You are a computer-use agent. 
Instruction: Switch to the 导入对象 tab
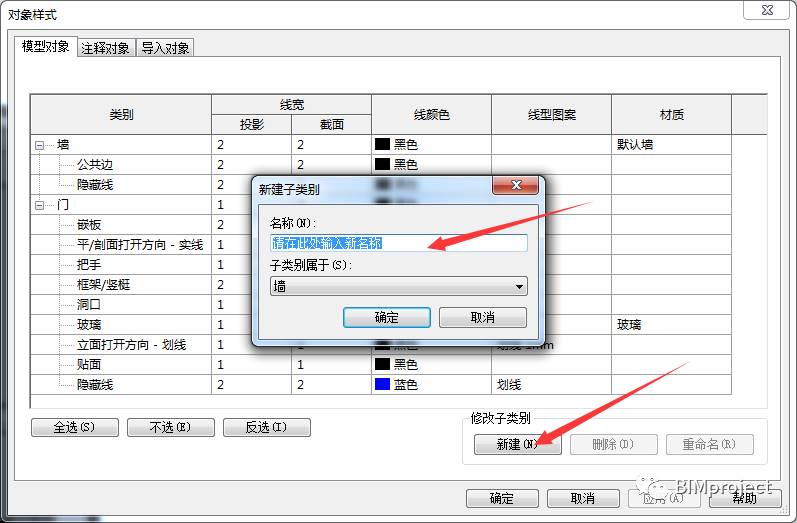[165, 48]
